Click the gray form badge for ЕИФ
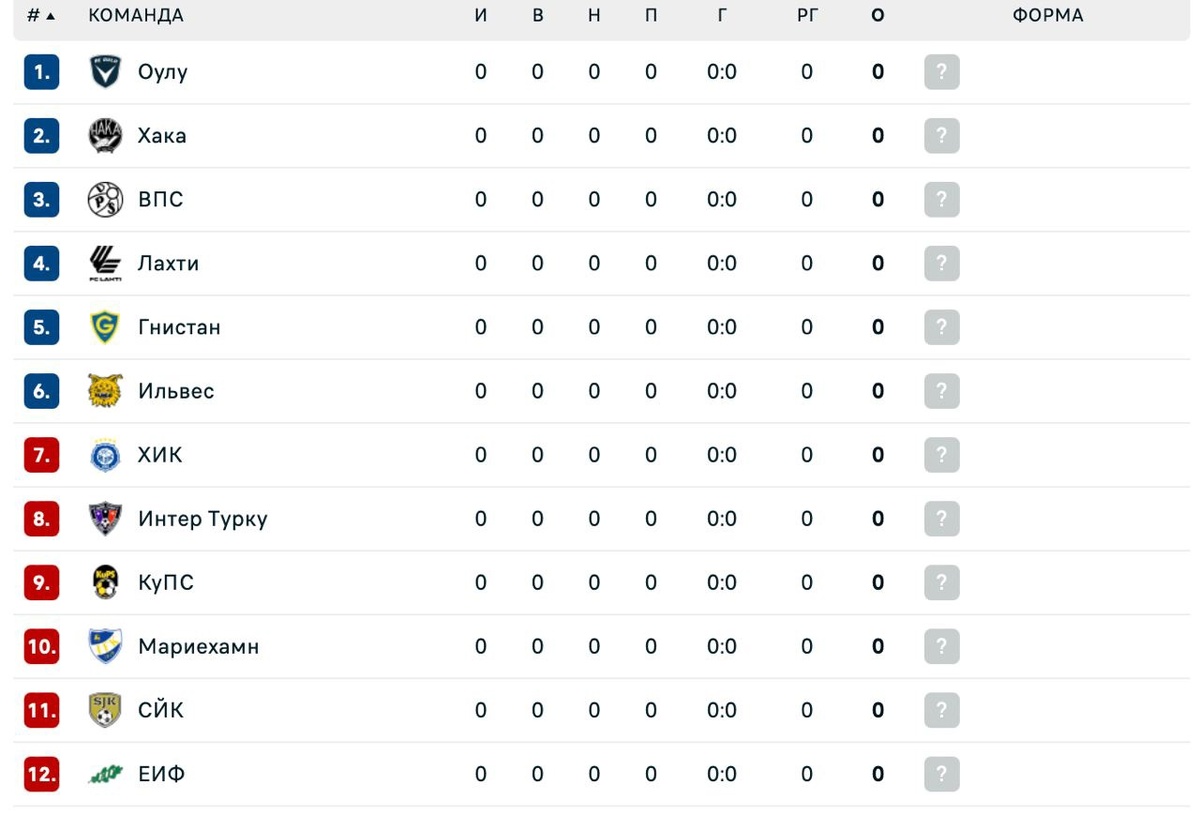Viewport: 1200px width, 815px height. (x=942, y=774)
